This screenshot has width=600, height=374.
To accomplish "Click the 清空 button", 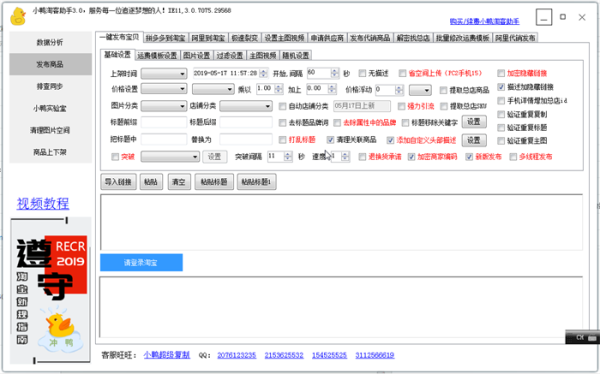I will 179,182.
